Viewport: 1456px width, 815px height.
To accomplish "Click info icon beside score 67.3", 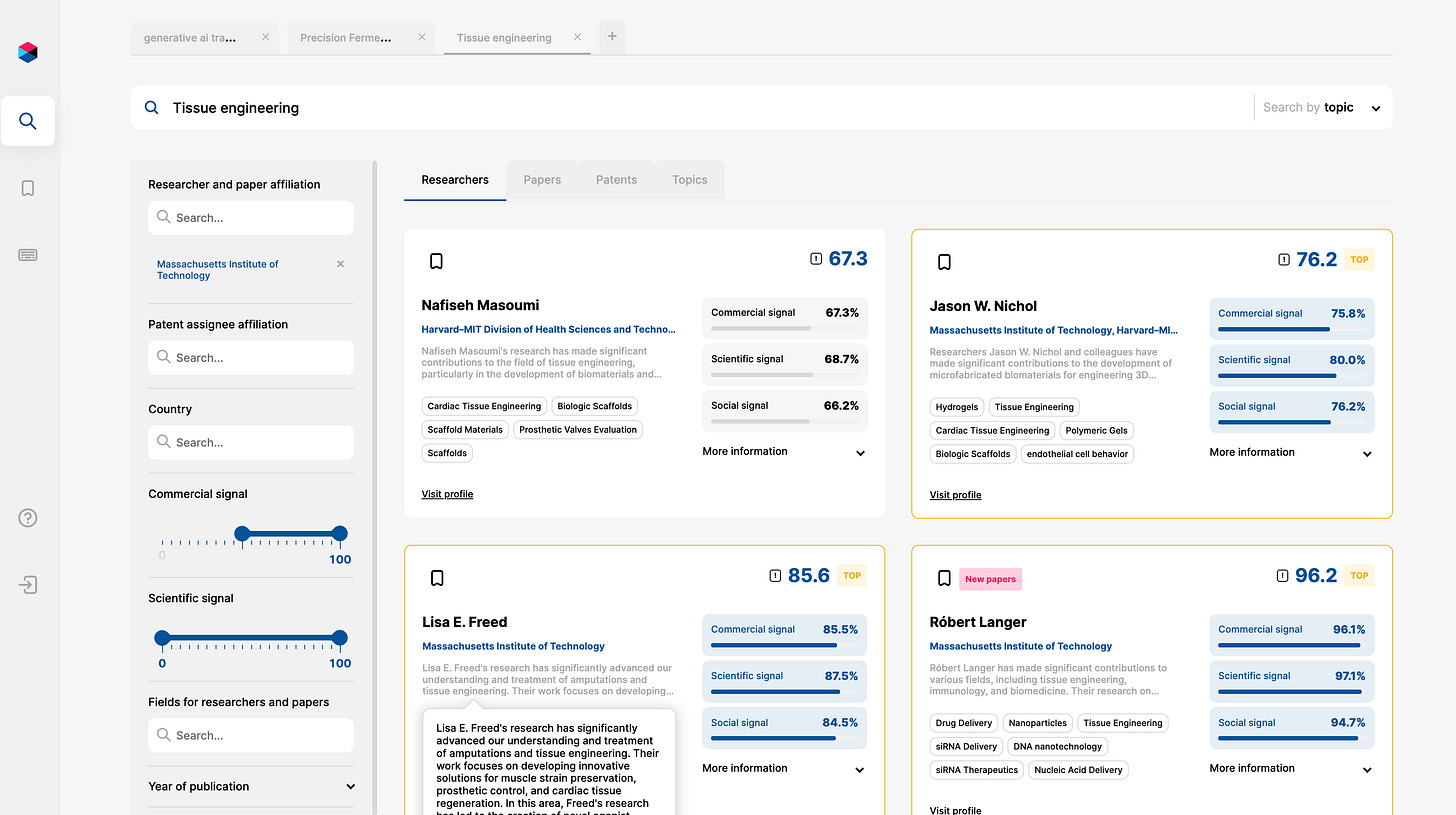I will point(816,259).
